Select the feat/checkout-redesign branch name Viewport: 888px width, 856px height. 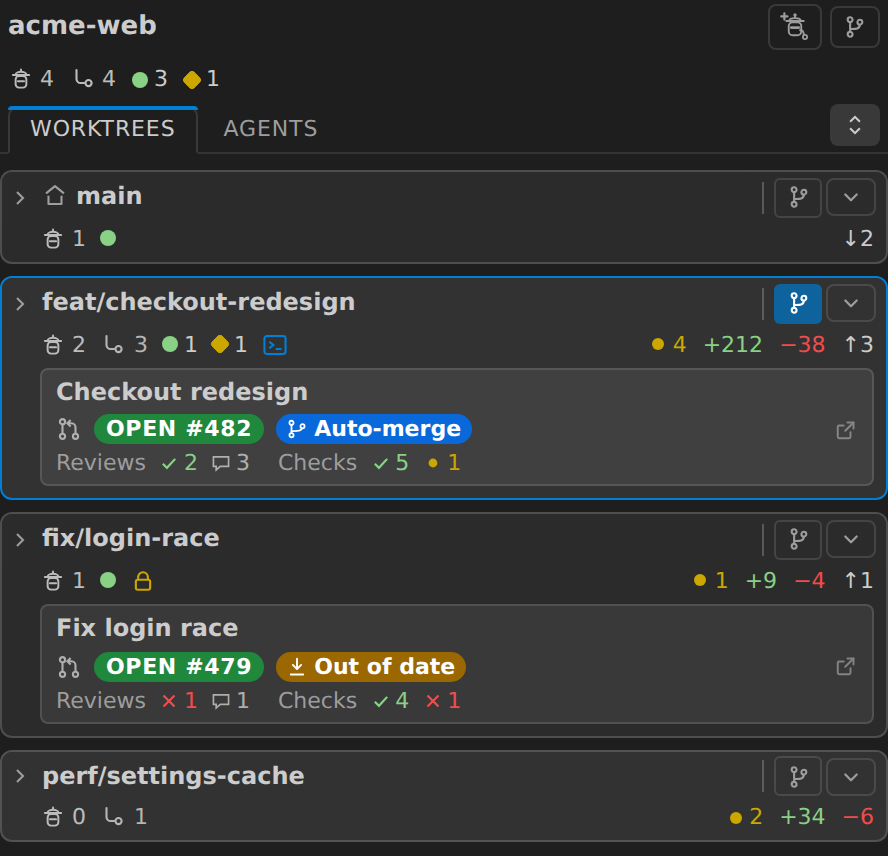pyautogui.click(x=199, y=302)
